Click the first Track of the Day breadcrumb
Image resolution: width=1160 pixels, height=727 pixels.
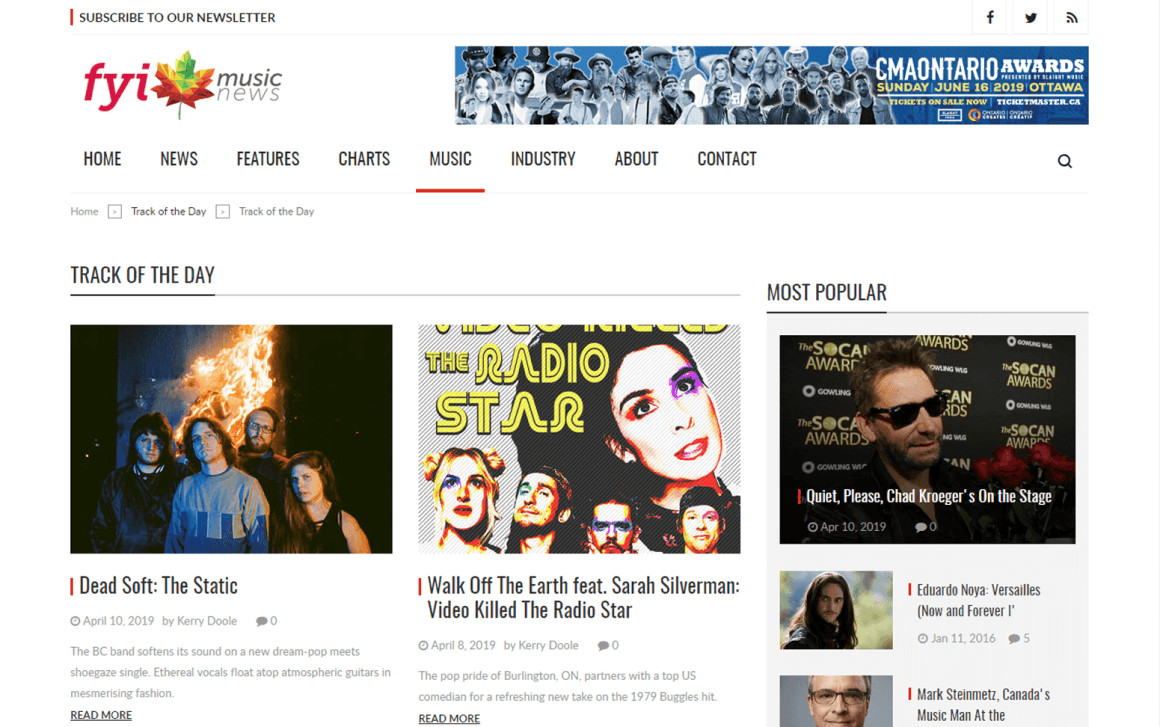[x=169, y=212]
